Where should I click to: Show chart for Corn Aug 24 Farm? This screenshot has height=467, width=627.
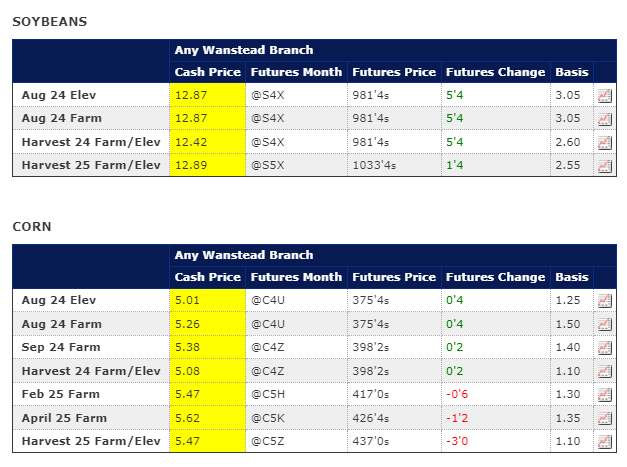tap(604, 324)
